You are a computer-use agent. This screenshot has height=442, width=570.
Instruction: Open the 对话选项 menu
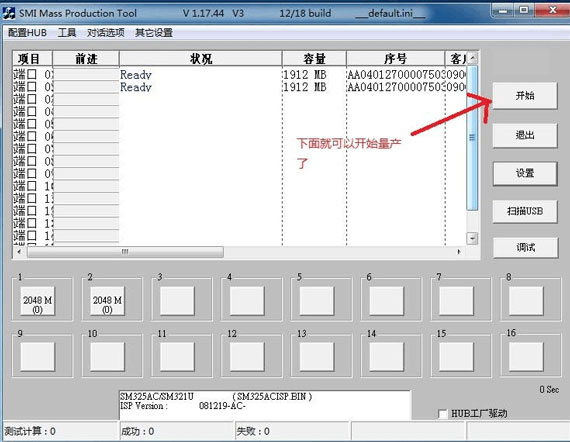pyautogui.click(x=105, y=33)
